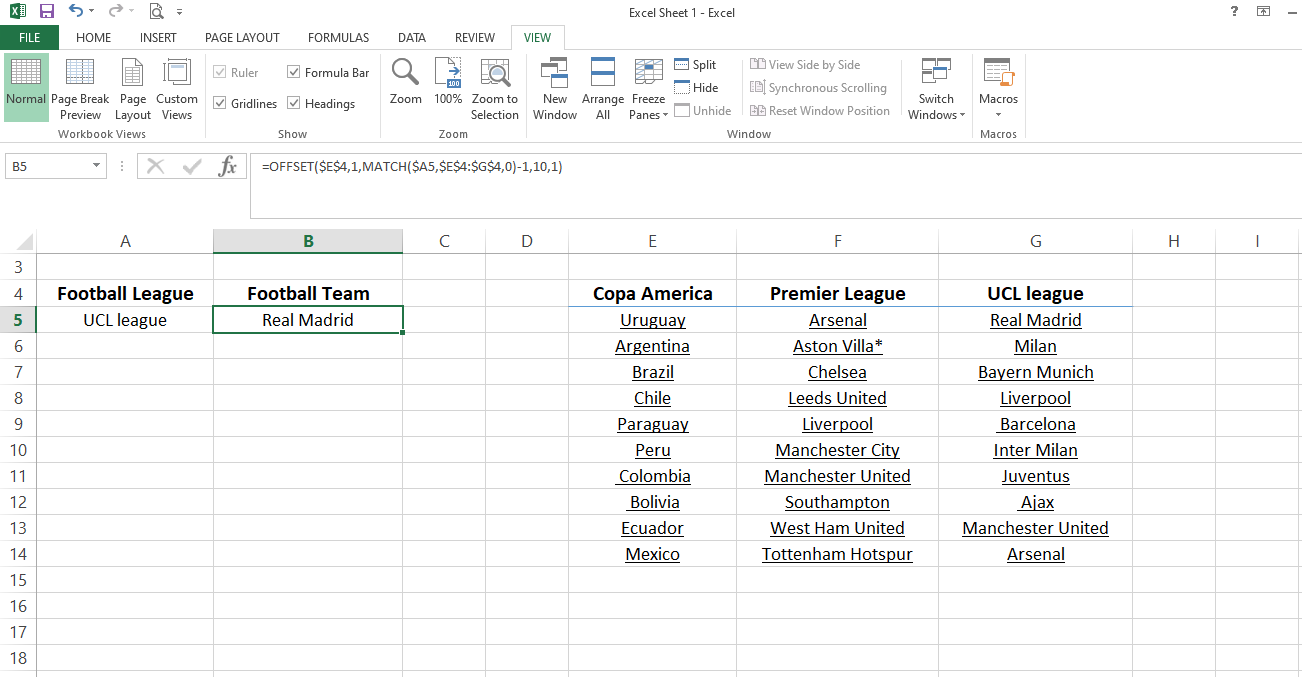Disable the Formula Bar checkbox

[293, 72]
